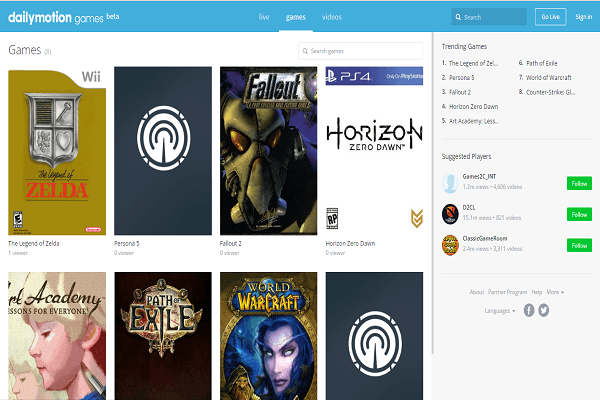This screenshot has height=400, width=600.
Task: Select Counter-Strike: Gl.. in Trending Games
Action: tap(550, 92)
